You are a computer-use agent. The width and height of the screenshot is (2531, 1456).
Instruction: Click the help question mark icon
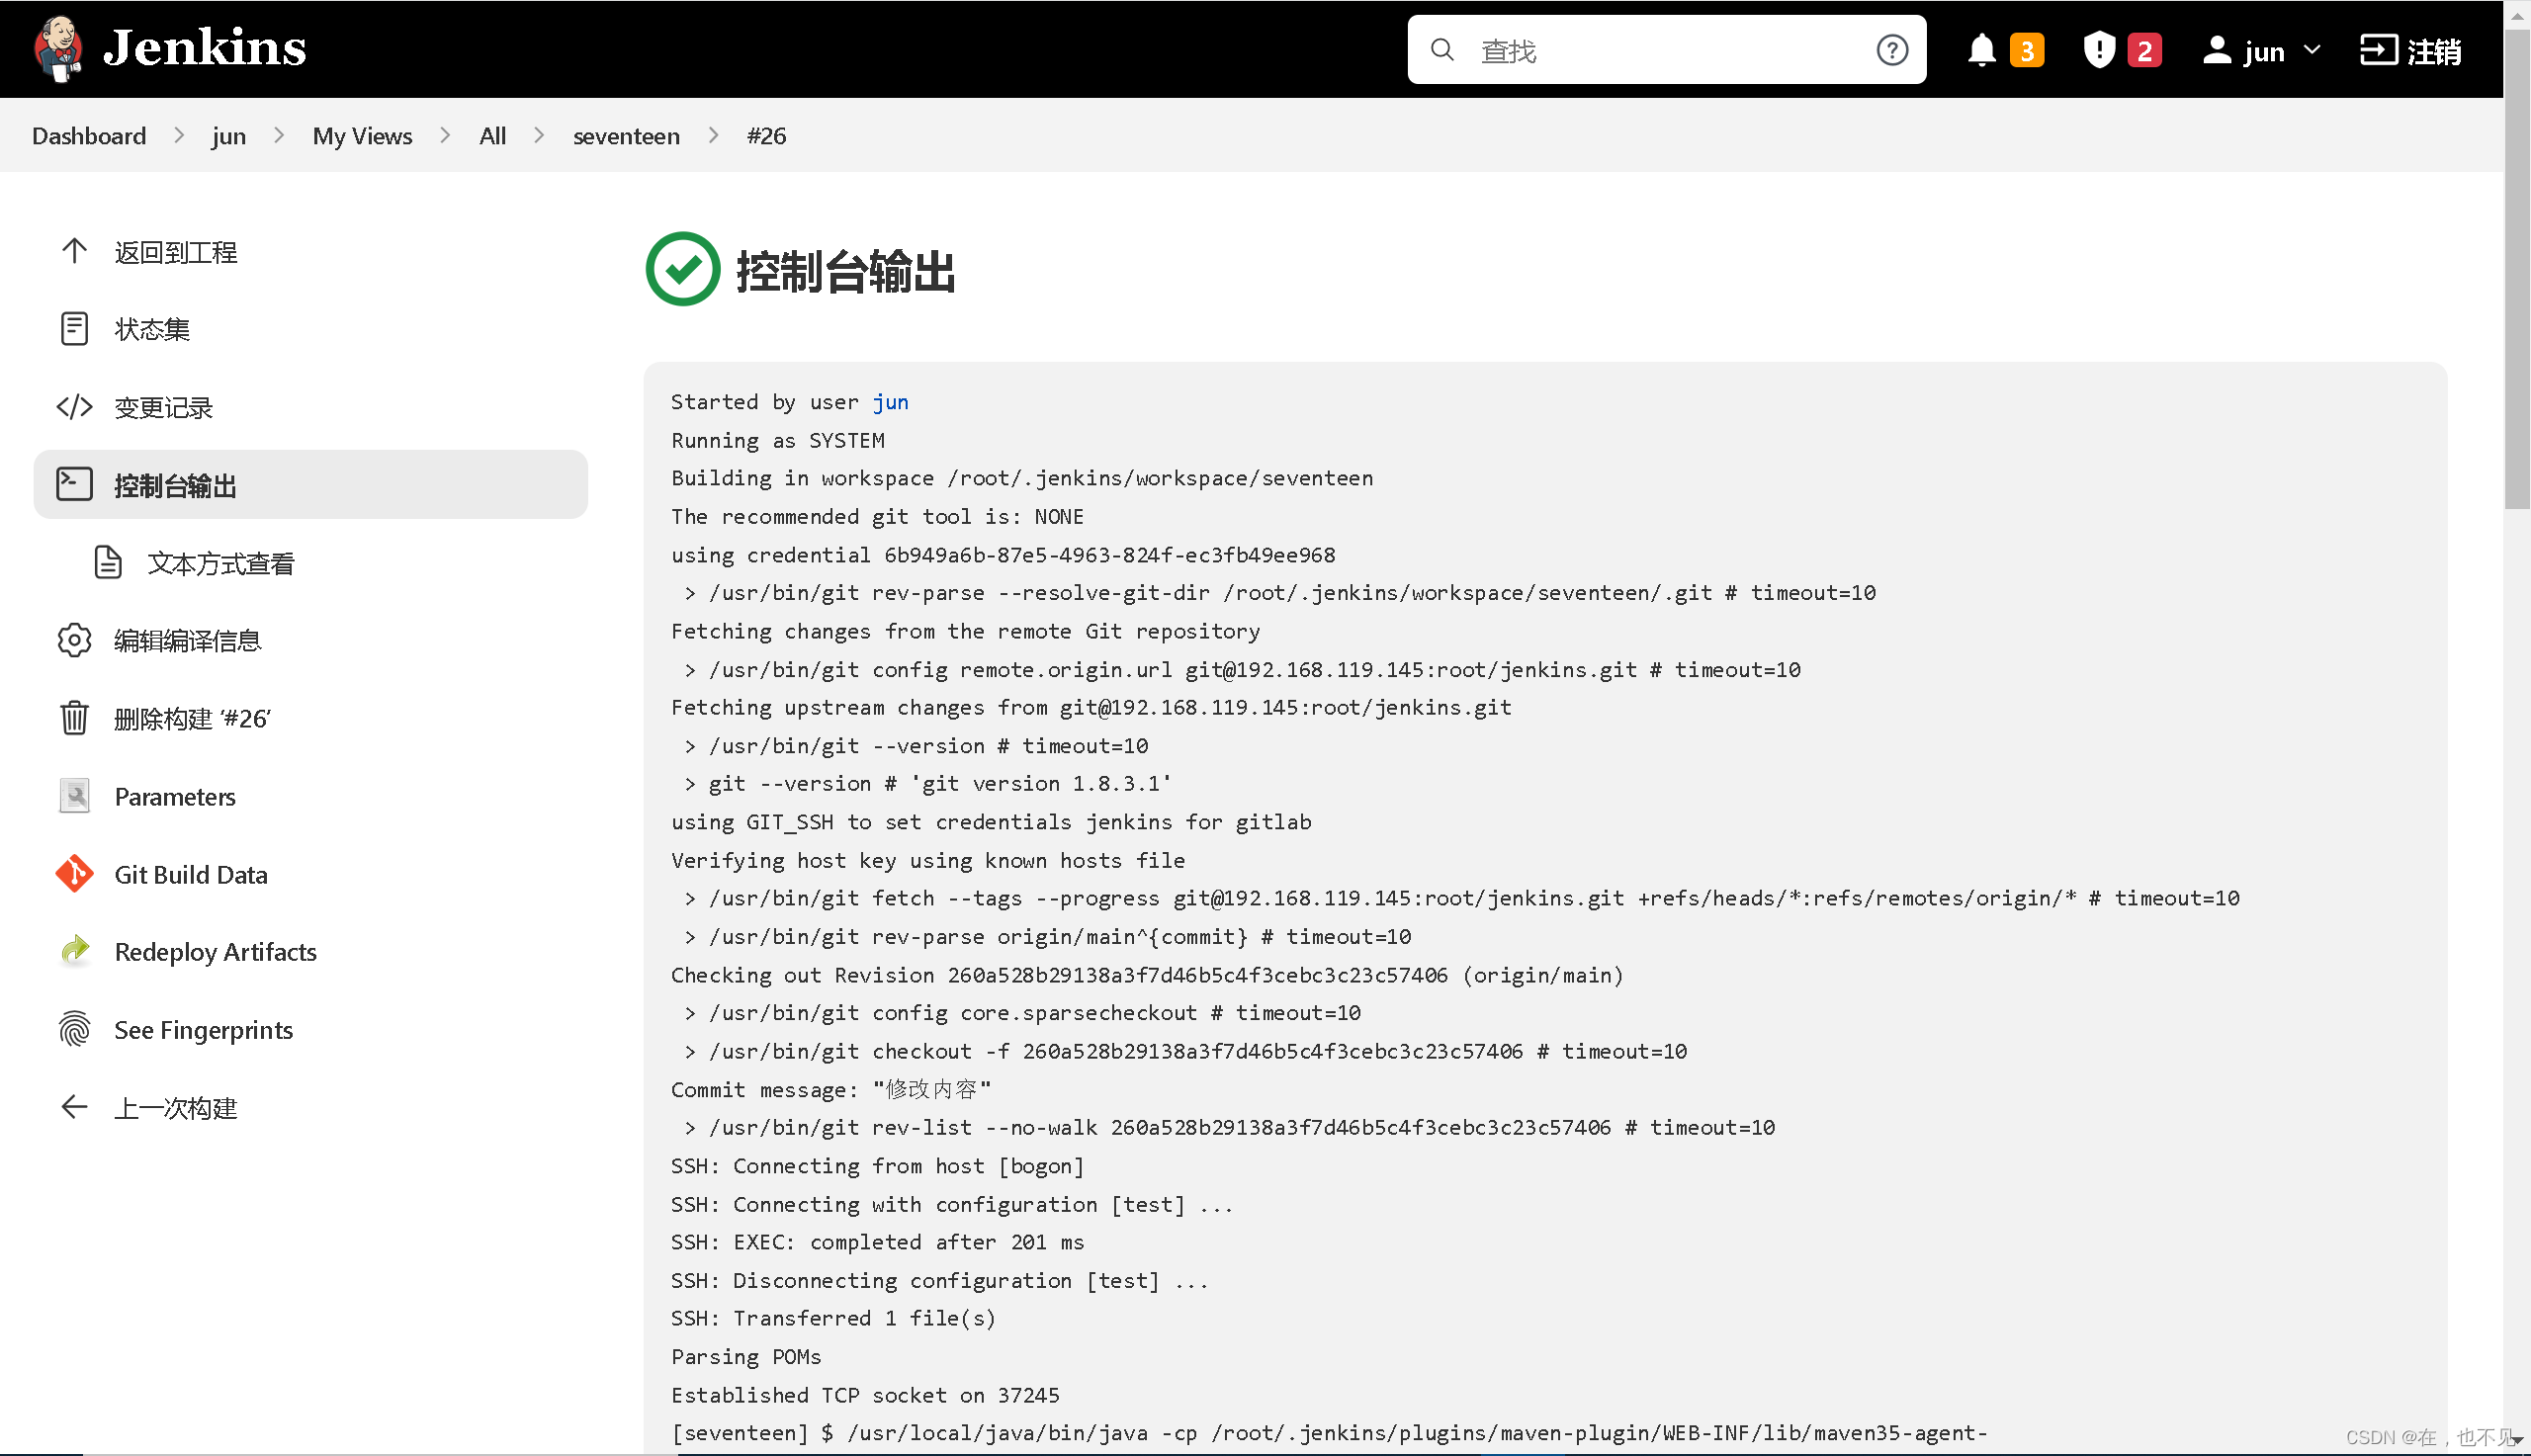pyautogui.click(x=1891, y=48)
